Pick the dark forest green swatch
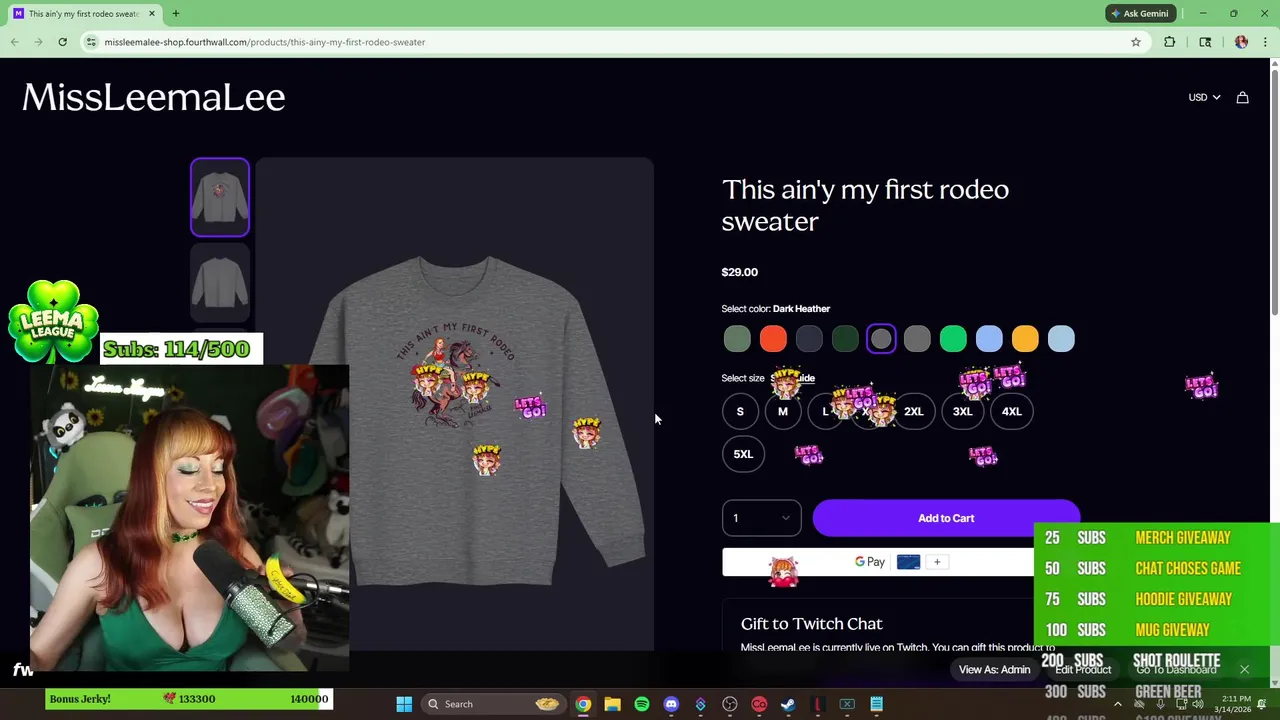 845,339
